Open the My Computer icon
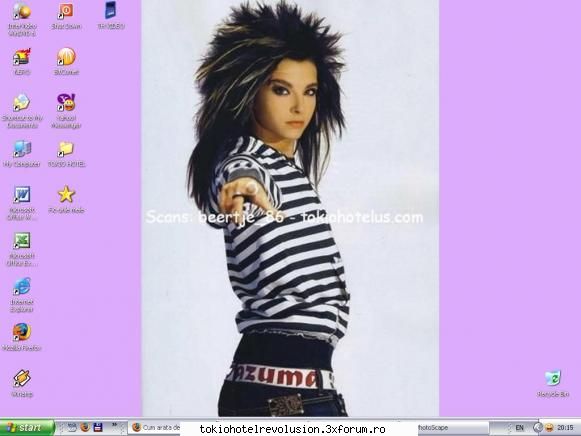The height and width of the screenshot is (436, 581). coord(21,153)
